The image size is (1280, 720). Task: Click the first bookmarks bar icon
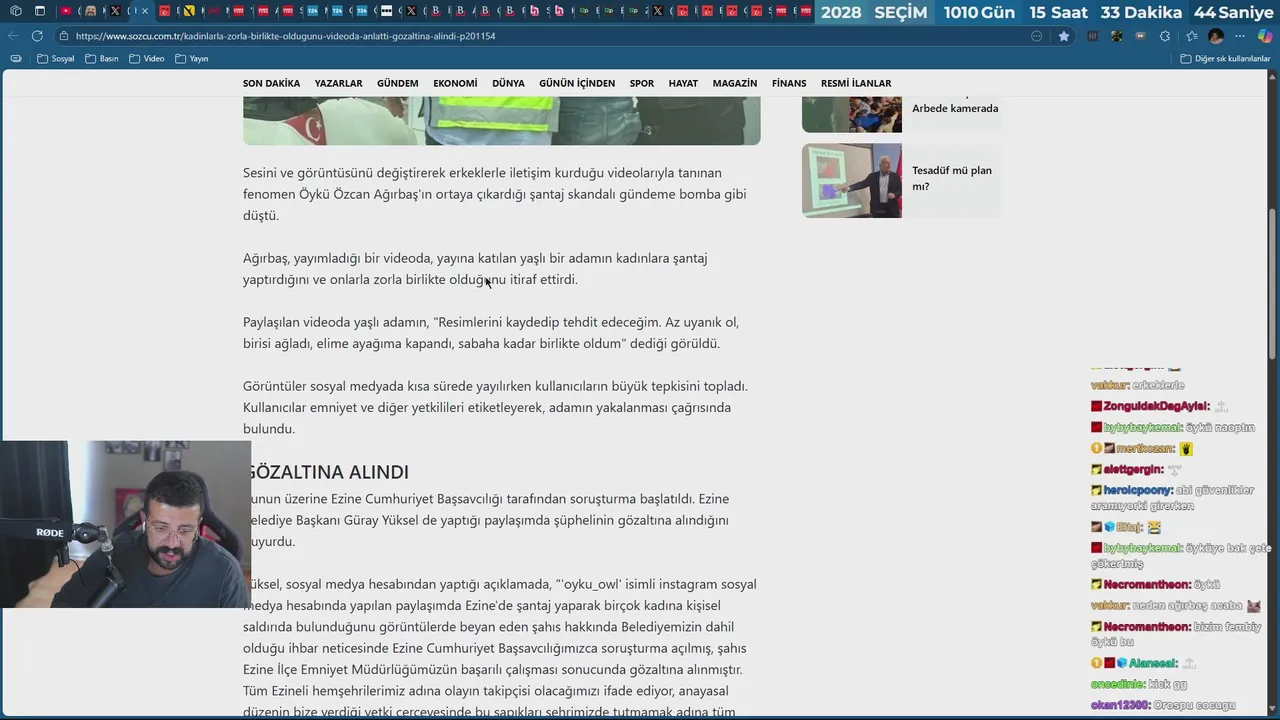(16, 59)
